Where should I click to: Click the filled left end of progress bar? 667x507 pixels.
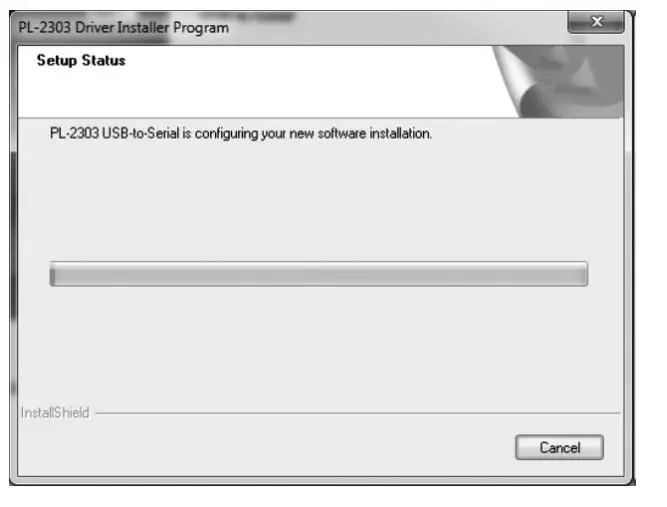53,274
